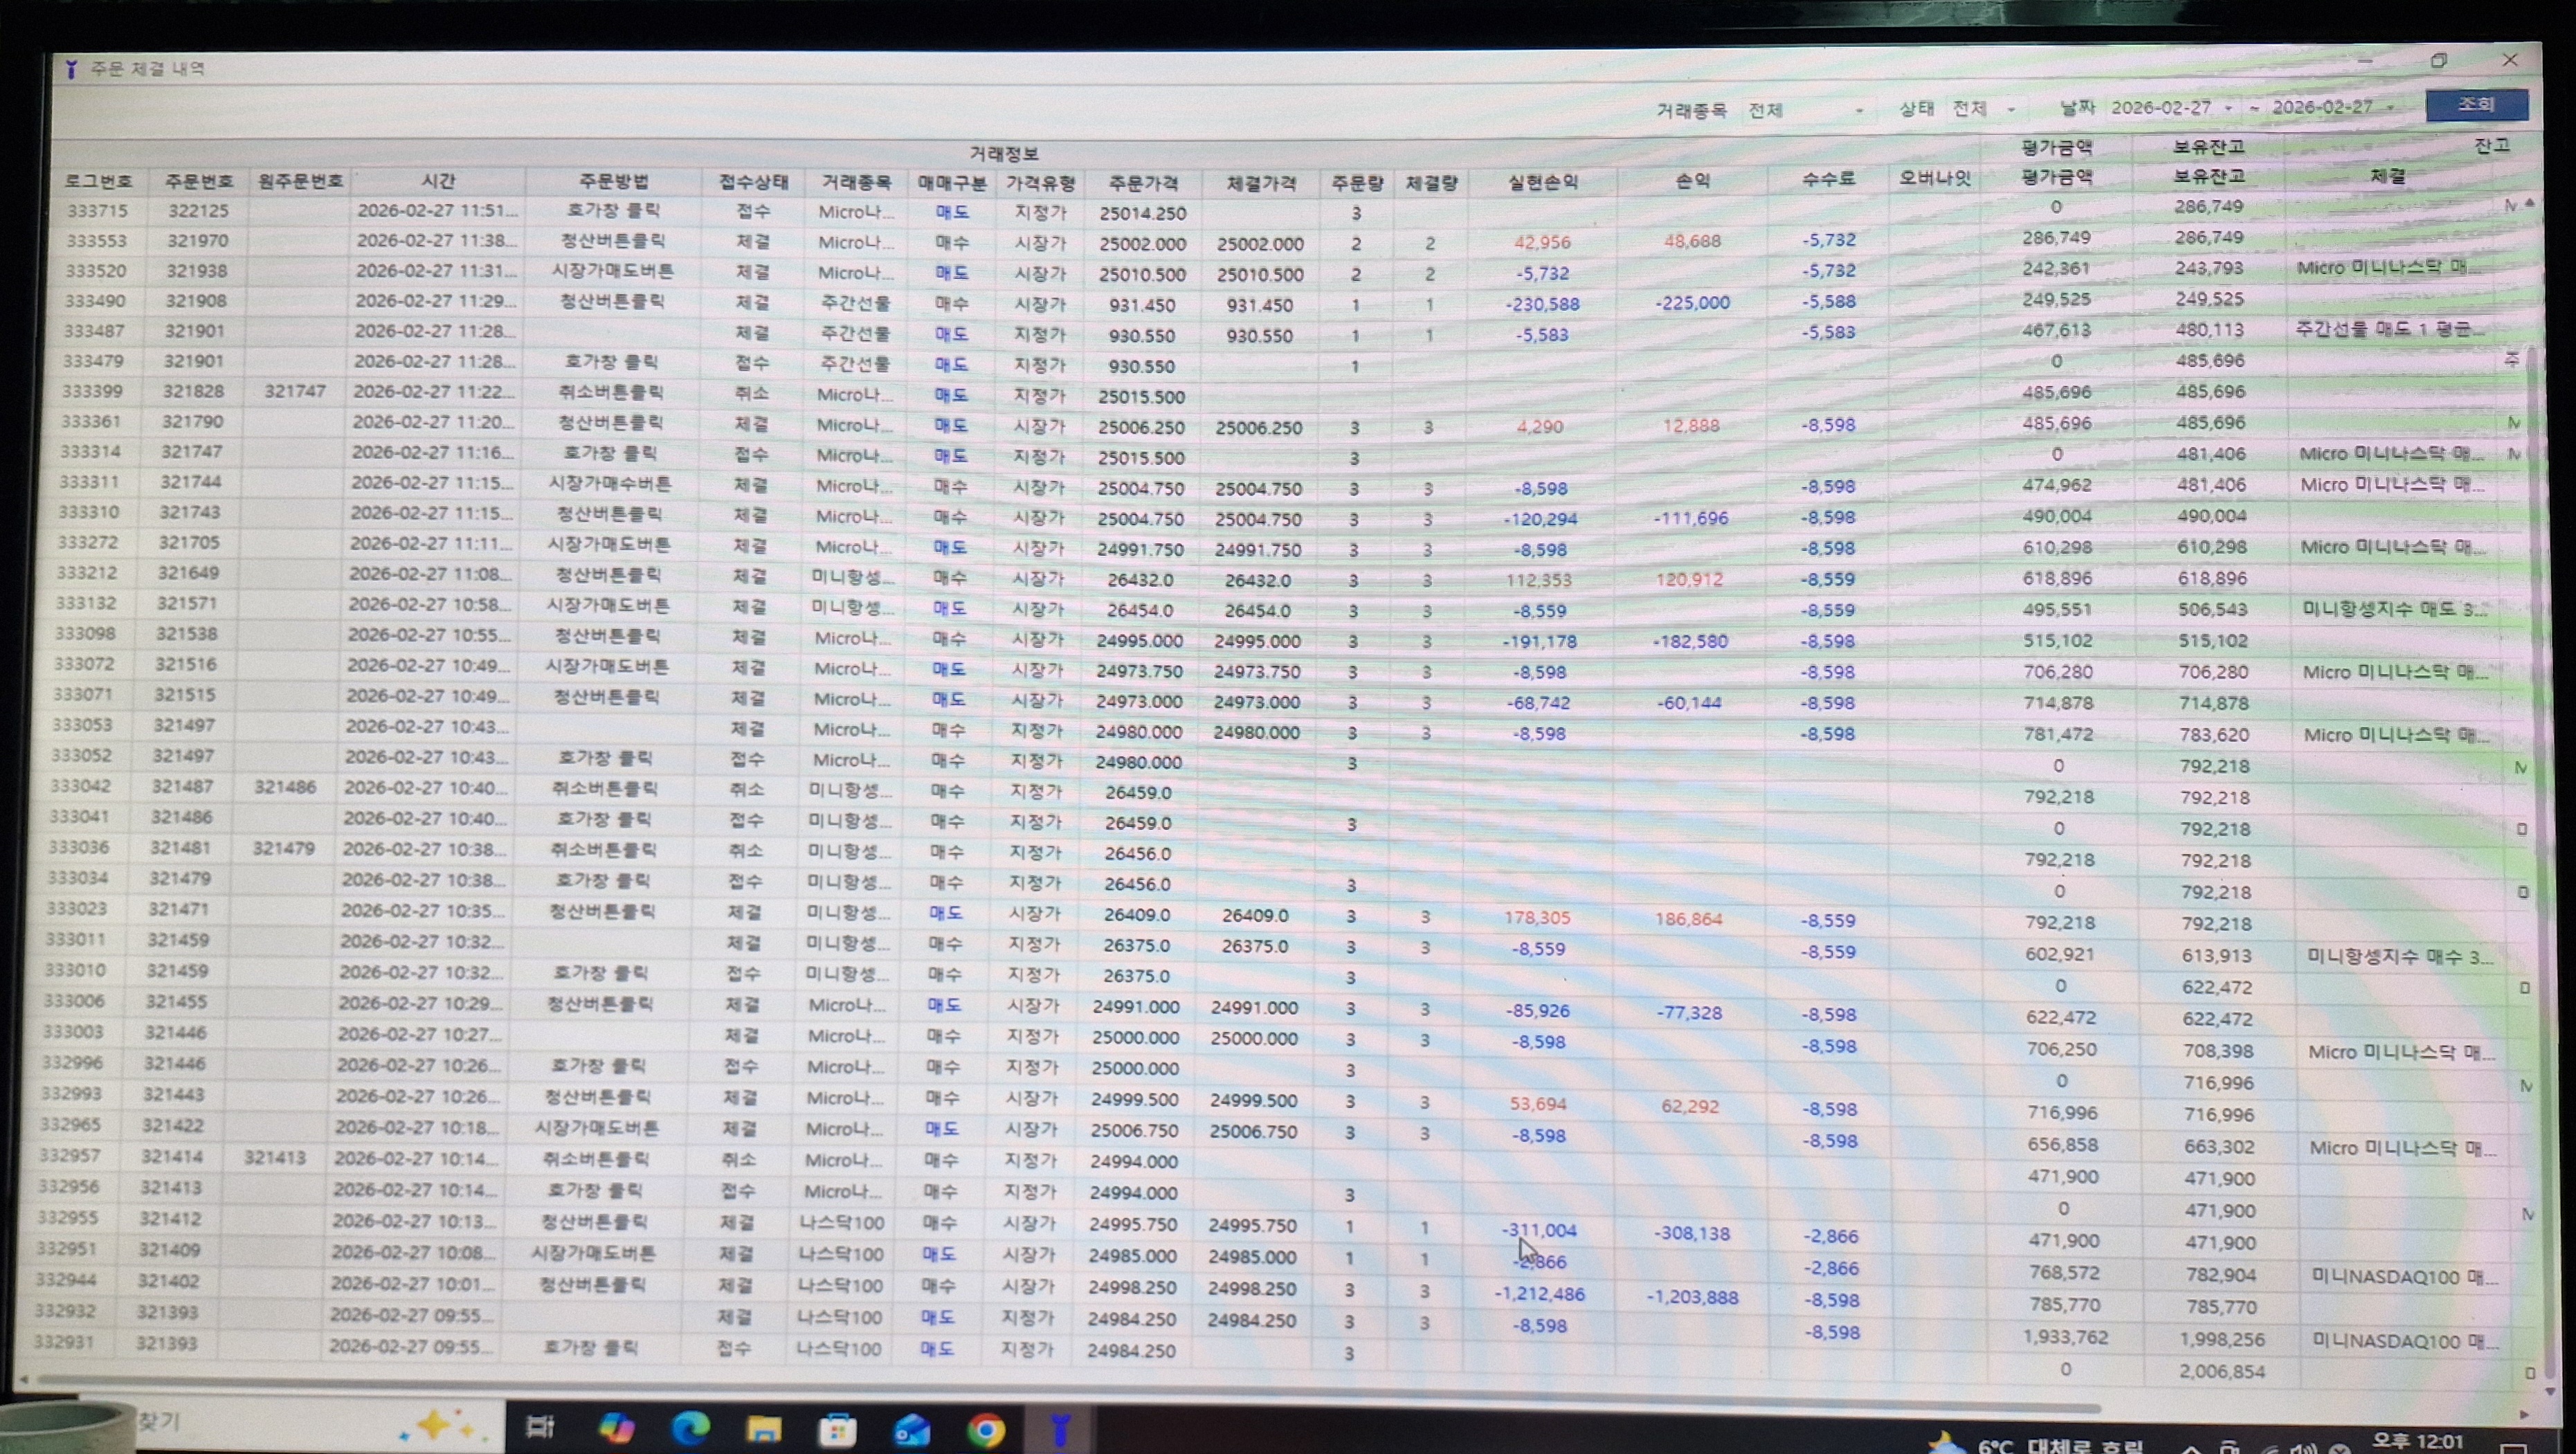Click the 가격유형 column header
This screenshot has width=2576, height=1454.
click(1040, 183)
